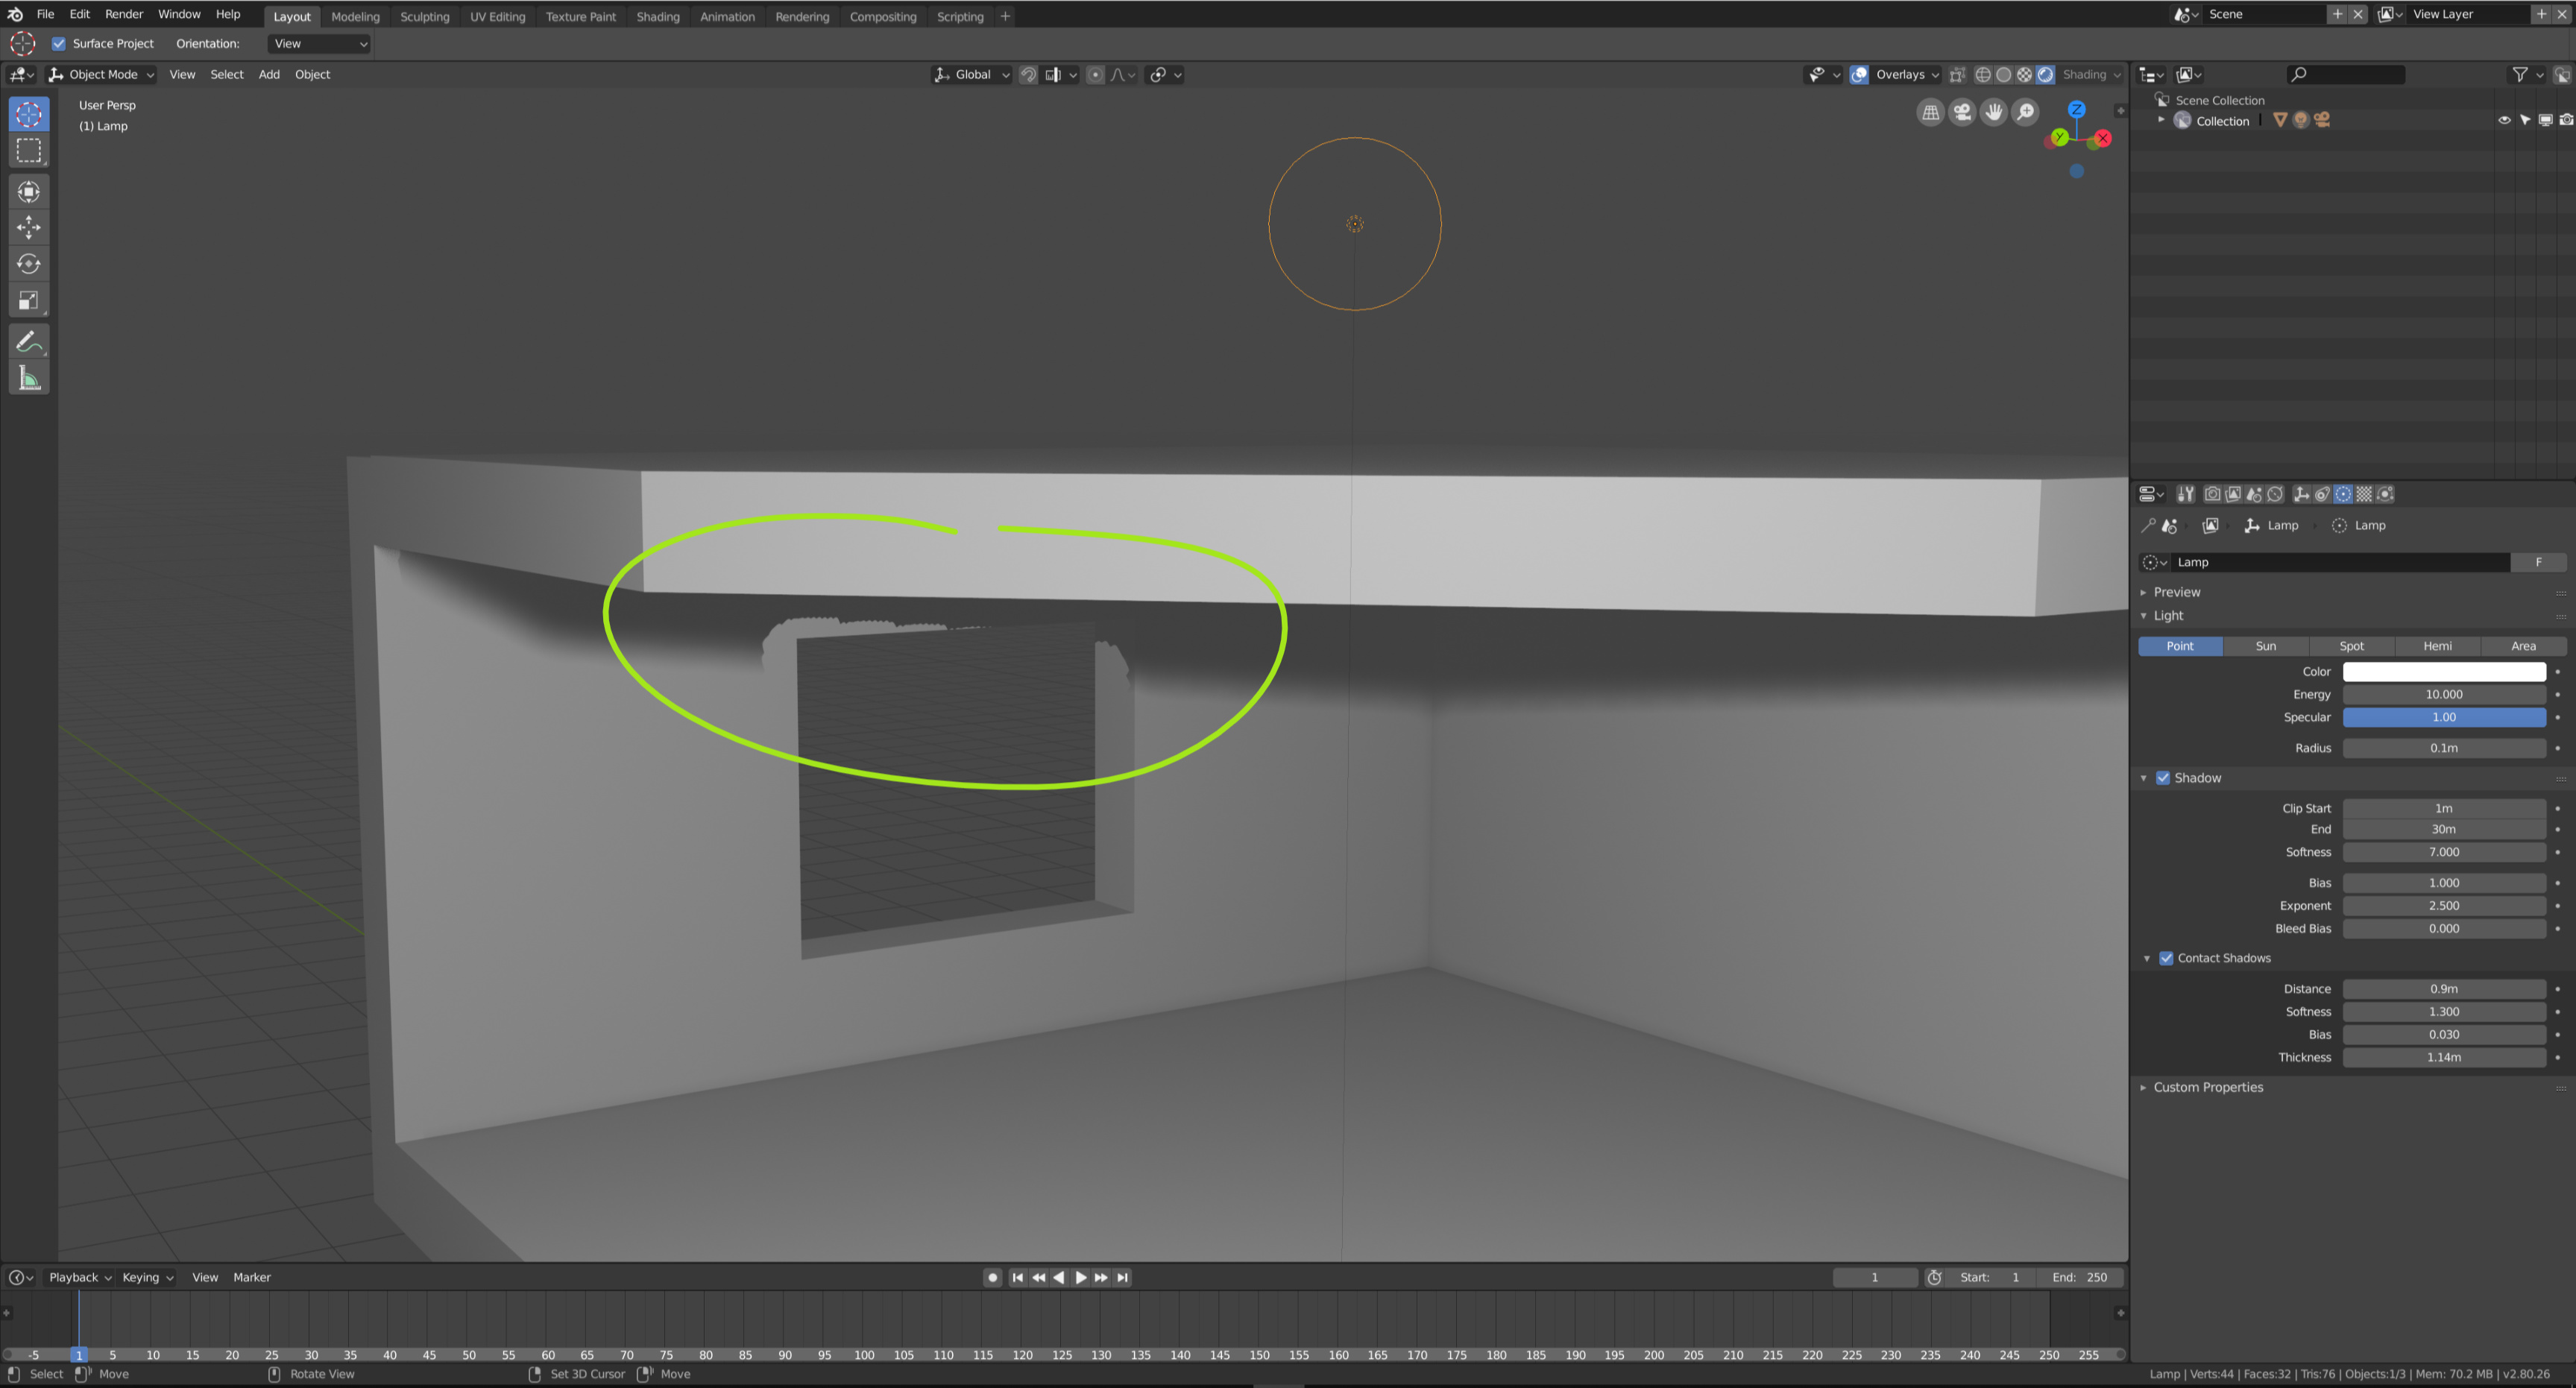This screenshot has height=1388, width=2576.
Task: Switch to the Shading workspace tab
Action: coord(658,16)
